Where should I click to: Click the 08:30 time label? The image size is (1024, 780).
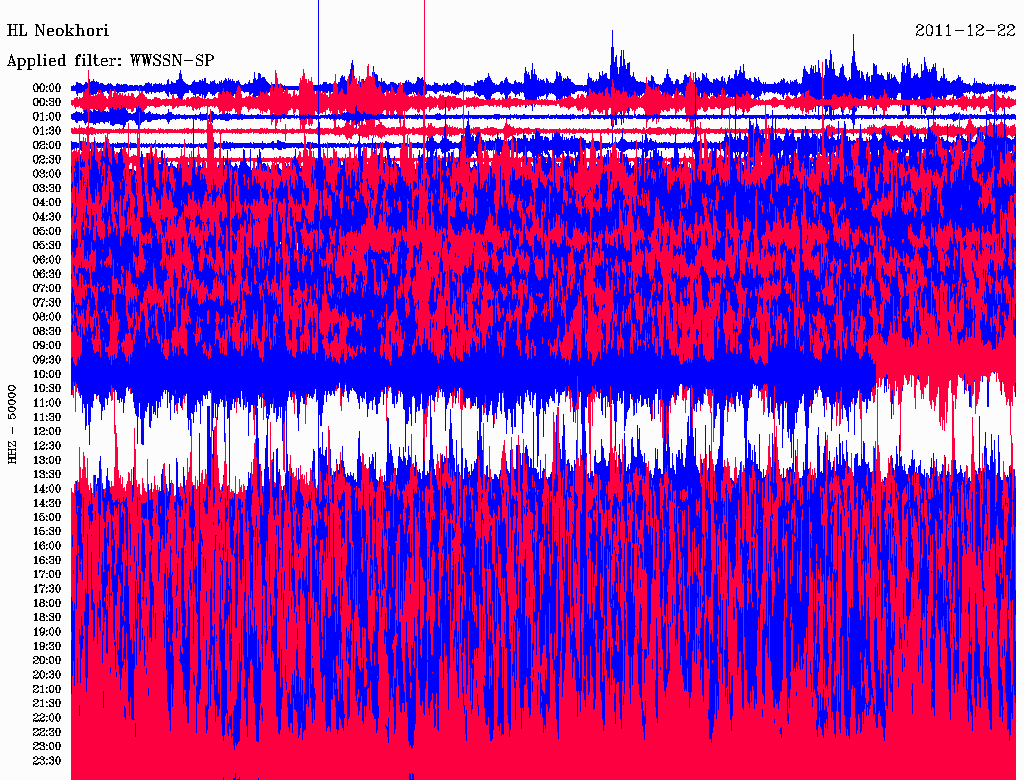pos(47,331)
